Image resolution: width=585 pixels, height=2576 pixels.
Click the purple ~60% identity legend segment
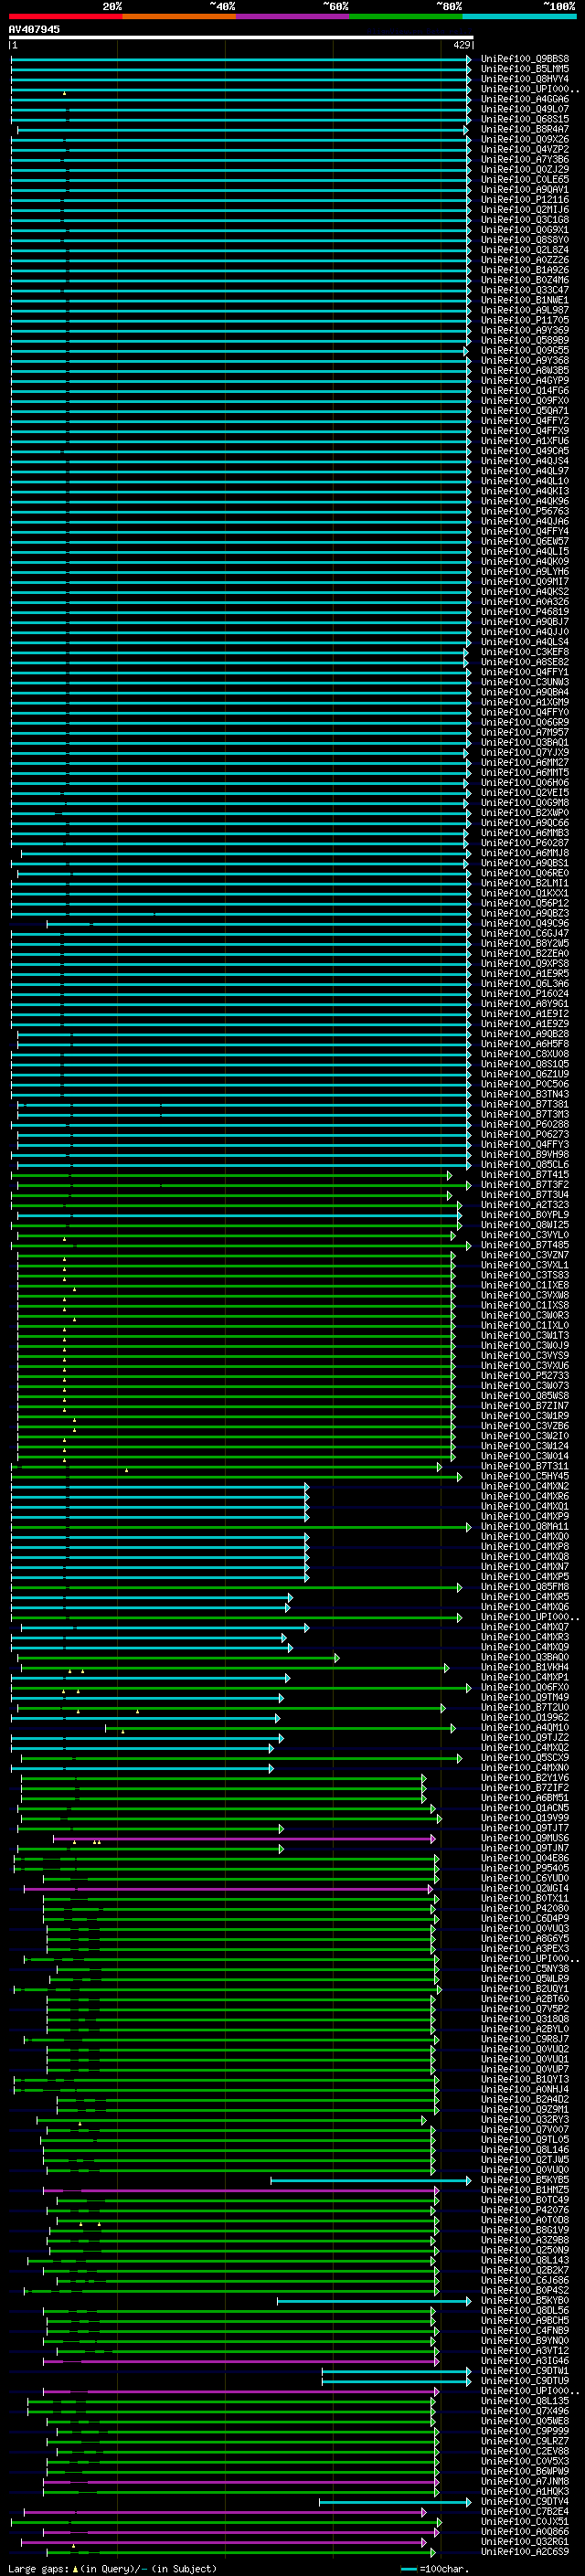click(x=292, y=16)
